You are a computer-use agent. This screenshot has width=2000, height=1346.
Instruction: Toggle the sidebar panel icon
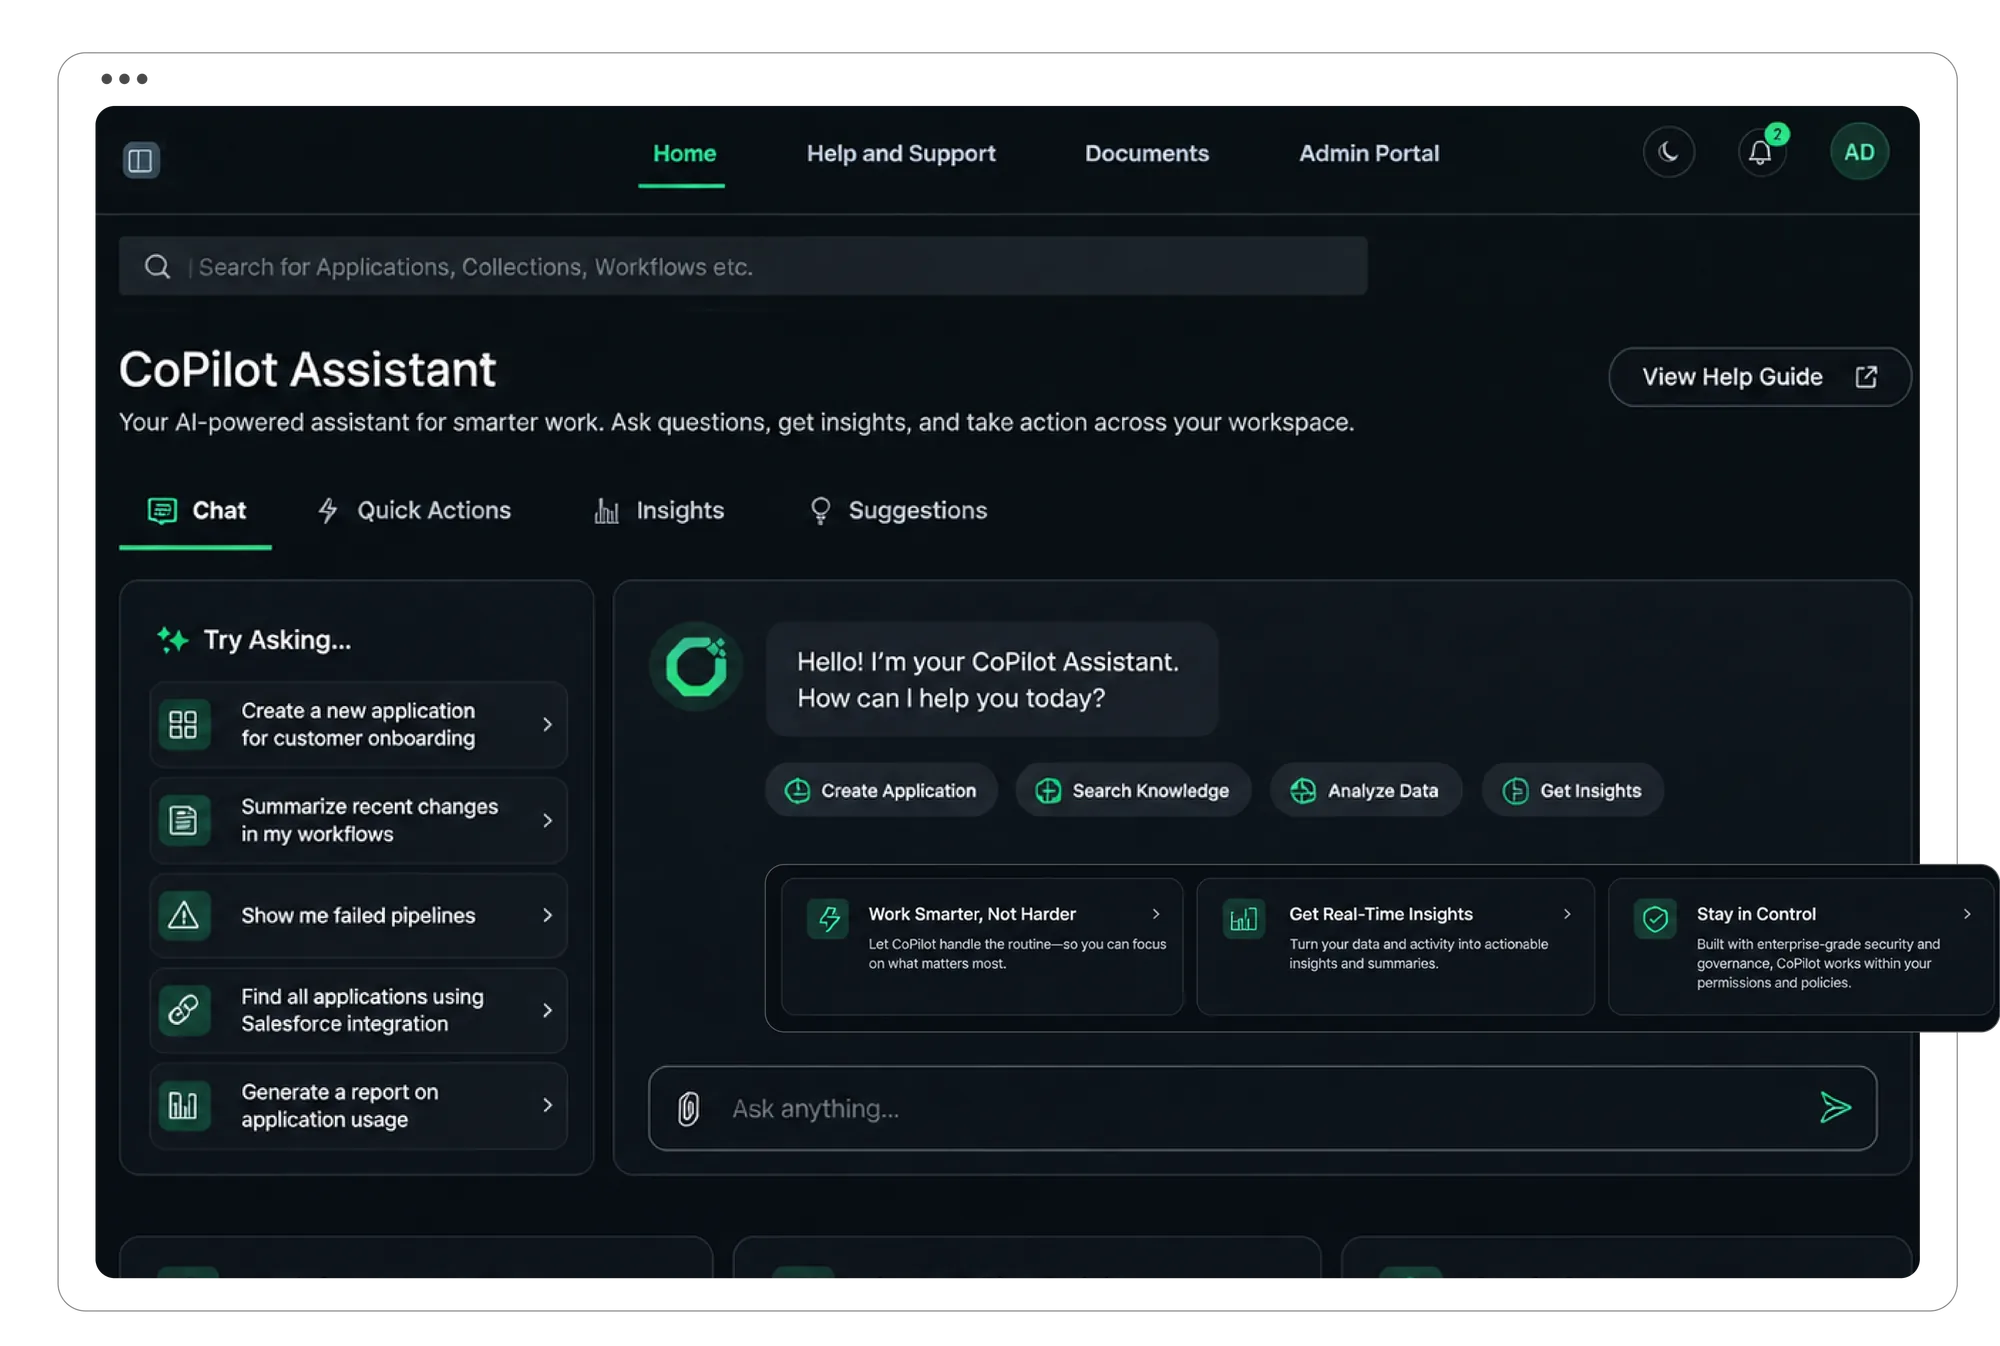click(x=141, y=160)
